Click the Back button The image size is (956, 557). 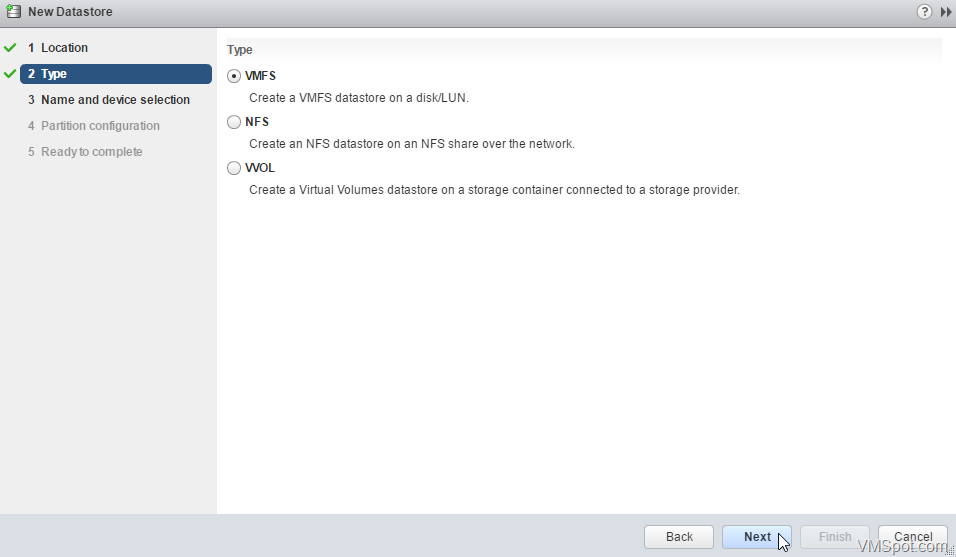[x=679, y=537]
